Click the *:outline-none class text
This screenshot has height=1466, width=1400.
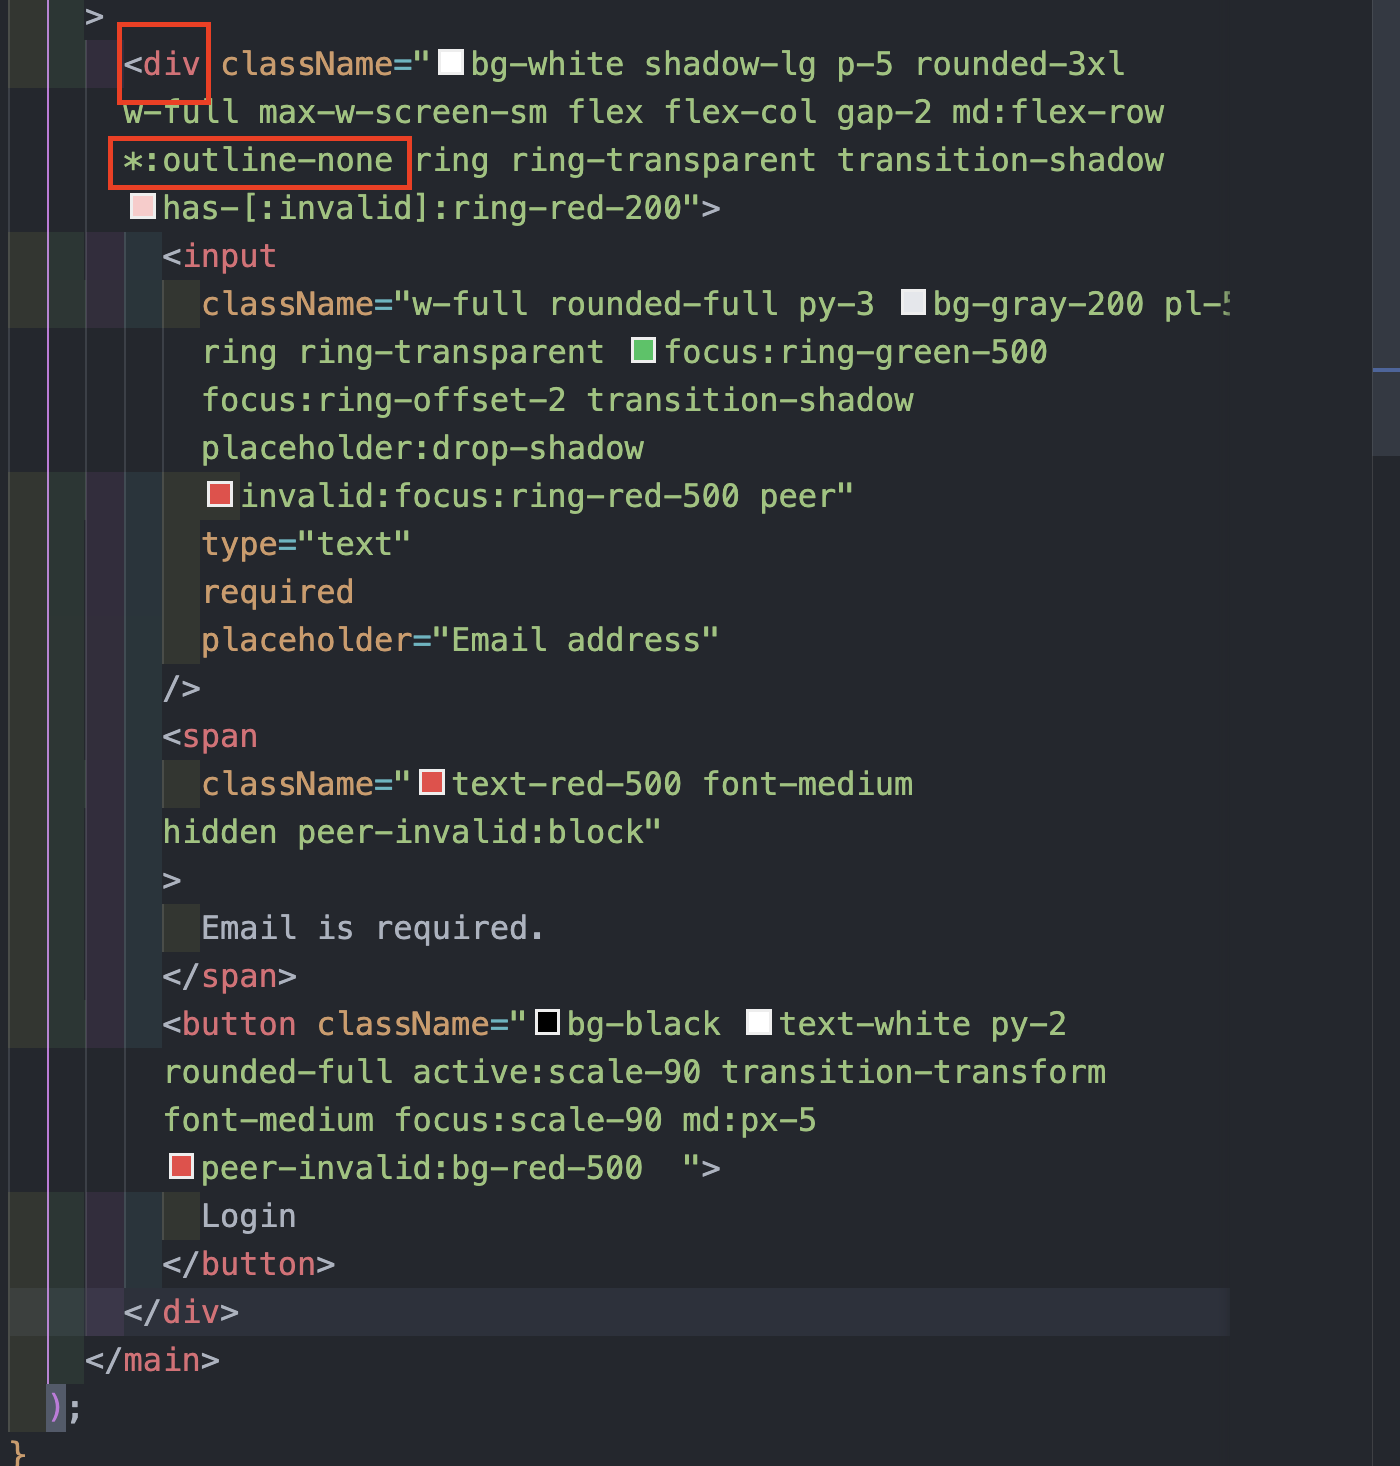[x=259, y=161]
